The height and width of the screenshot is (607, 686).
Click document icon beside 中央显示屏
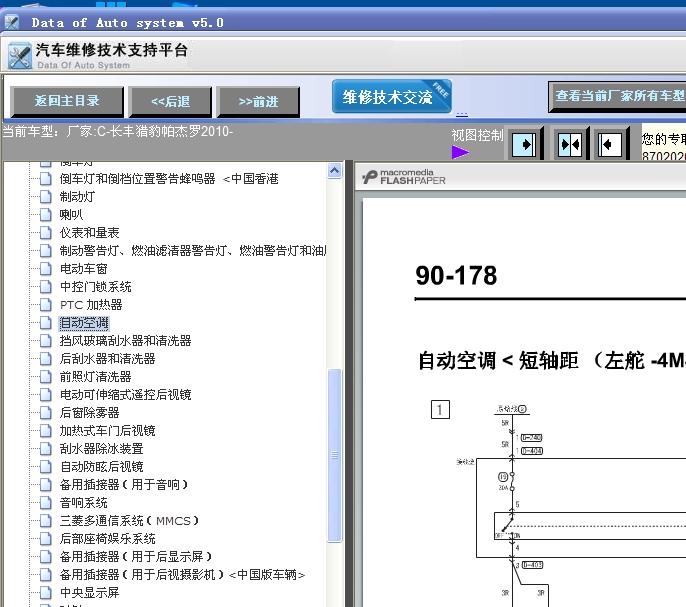click(46, 593)
